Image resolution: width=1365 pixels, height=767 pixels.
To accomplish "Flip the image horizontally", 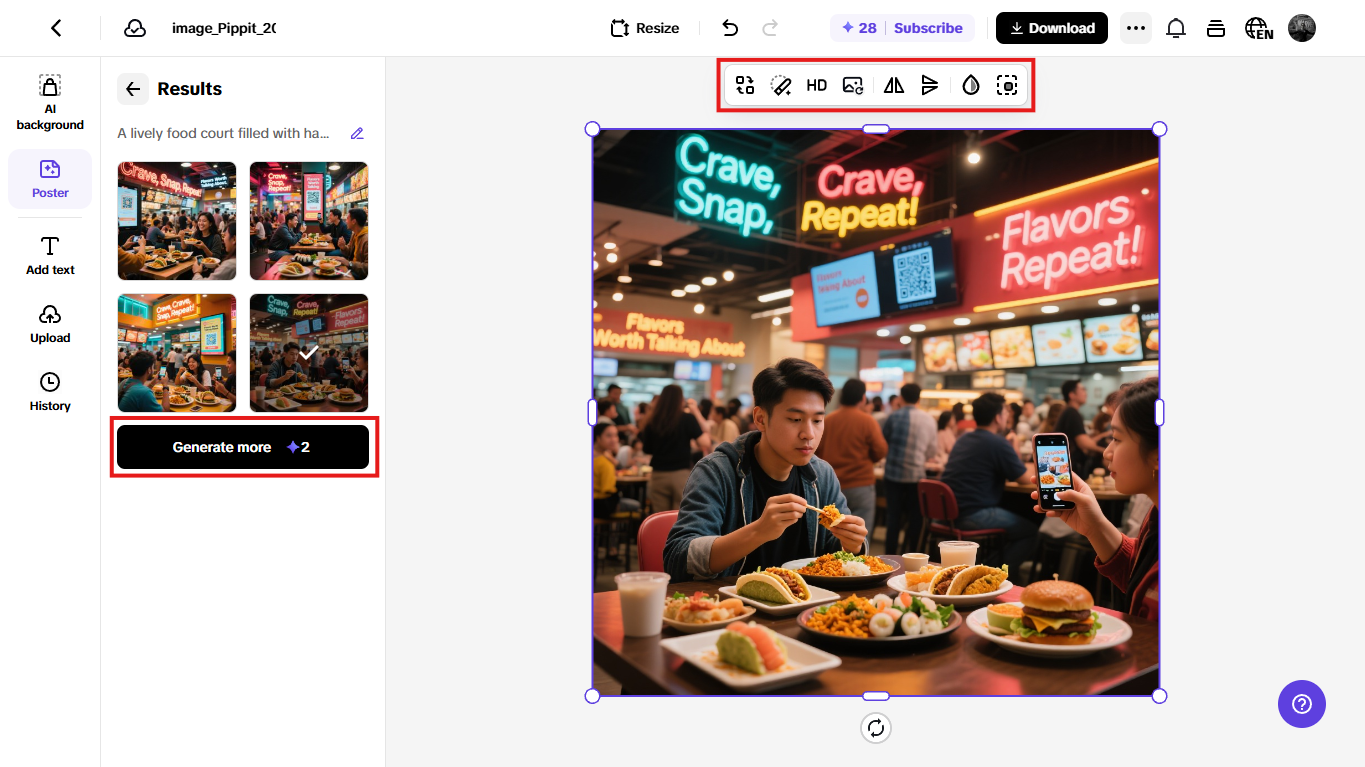I will coord(893,85).
